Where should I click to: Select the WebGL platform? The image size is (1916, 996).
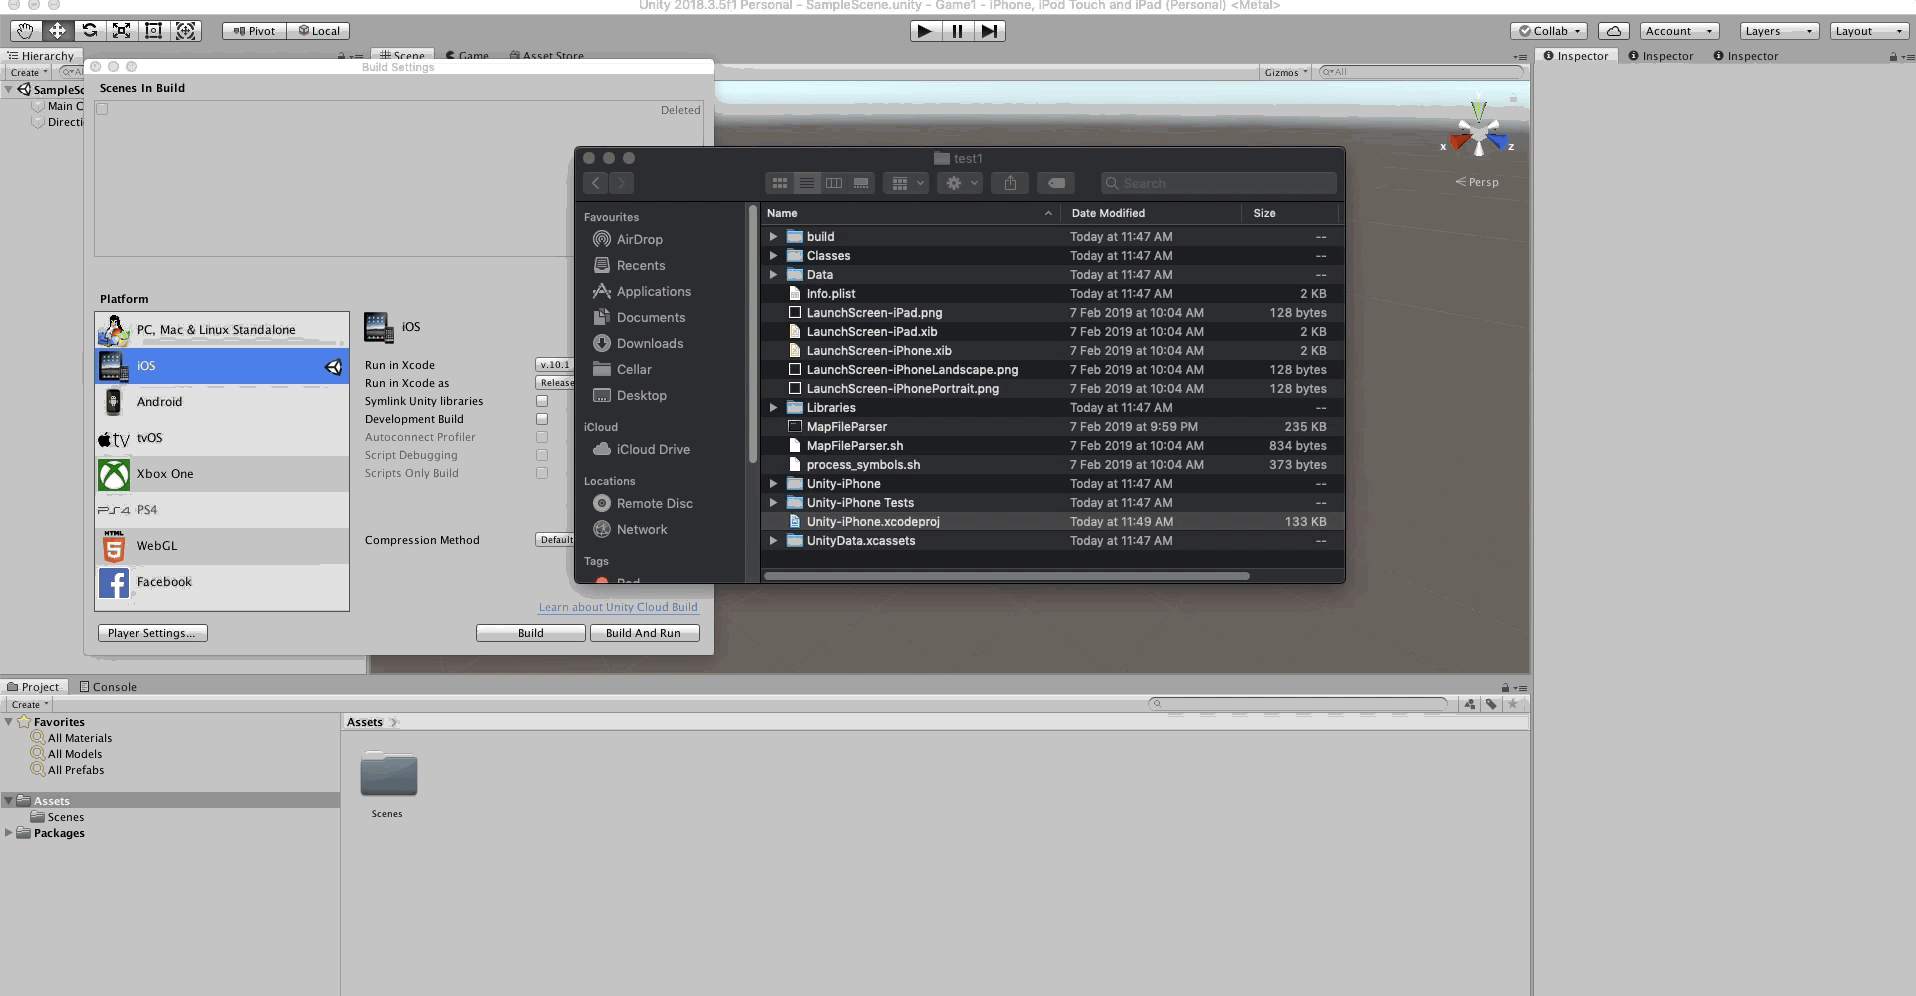click(x=222, y=546)
